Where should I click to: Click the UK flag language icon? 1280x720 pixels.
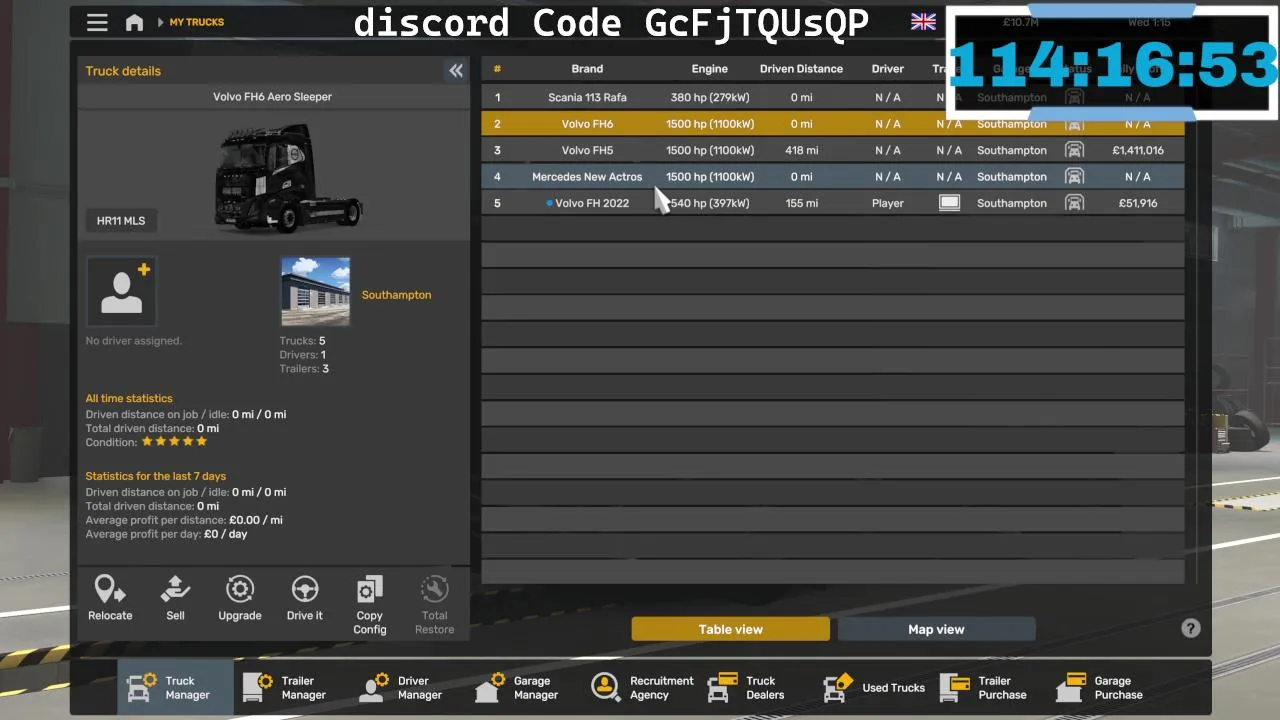coord(923,21)
